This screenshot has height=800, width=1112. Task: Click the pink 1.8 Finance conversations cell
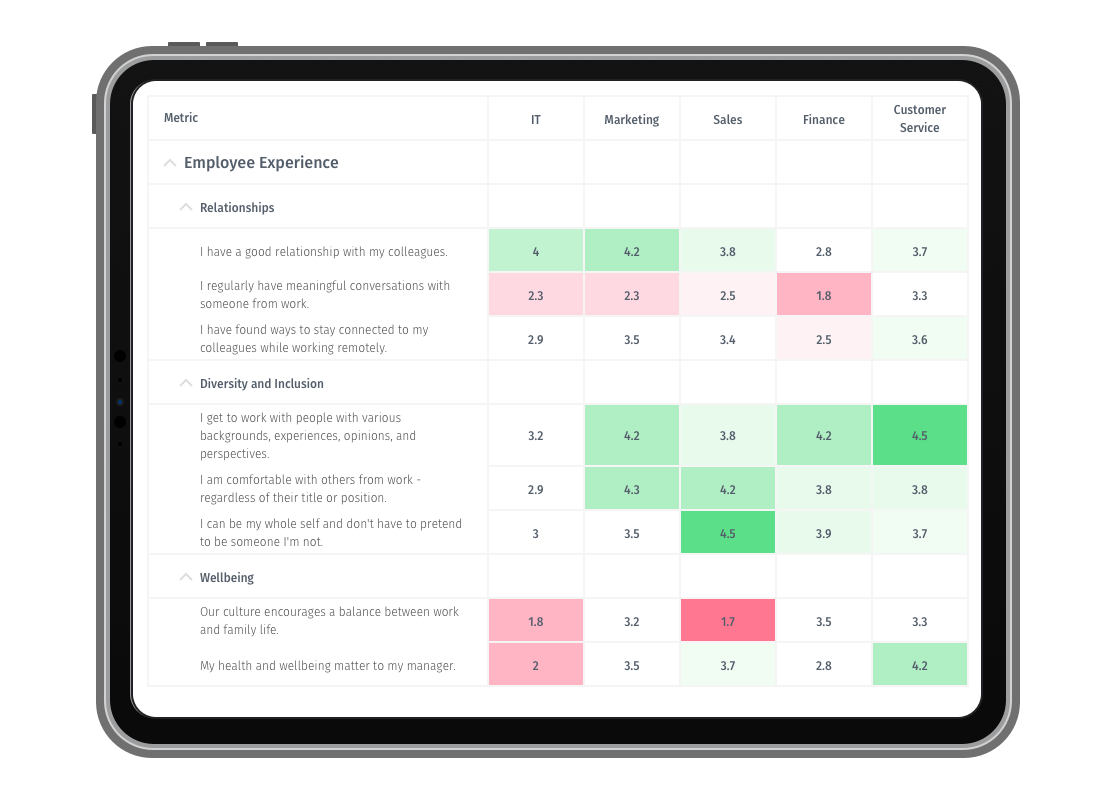[823, 295]
